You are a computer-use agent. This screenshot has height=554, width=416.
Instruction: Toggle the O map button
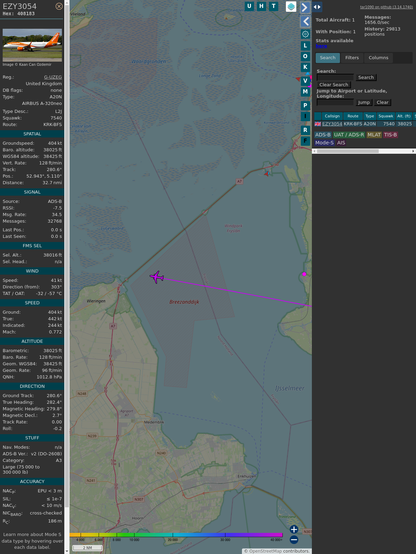pyautogui.click(x=305, y=56)
